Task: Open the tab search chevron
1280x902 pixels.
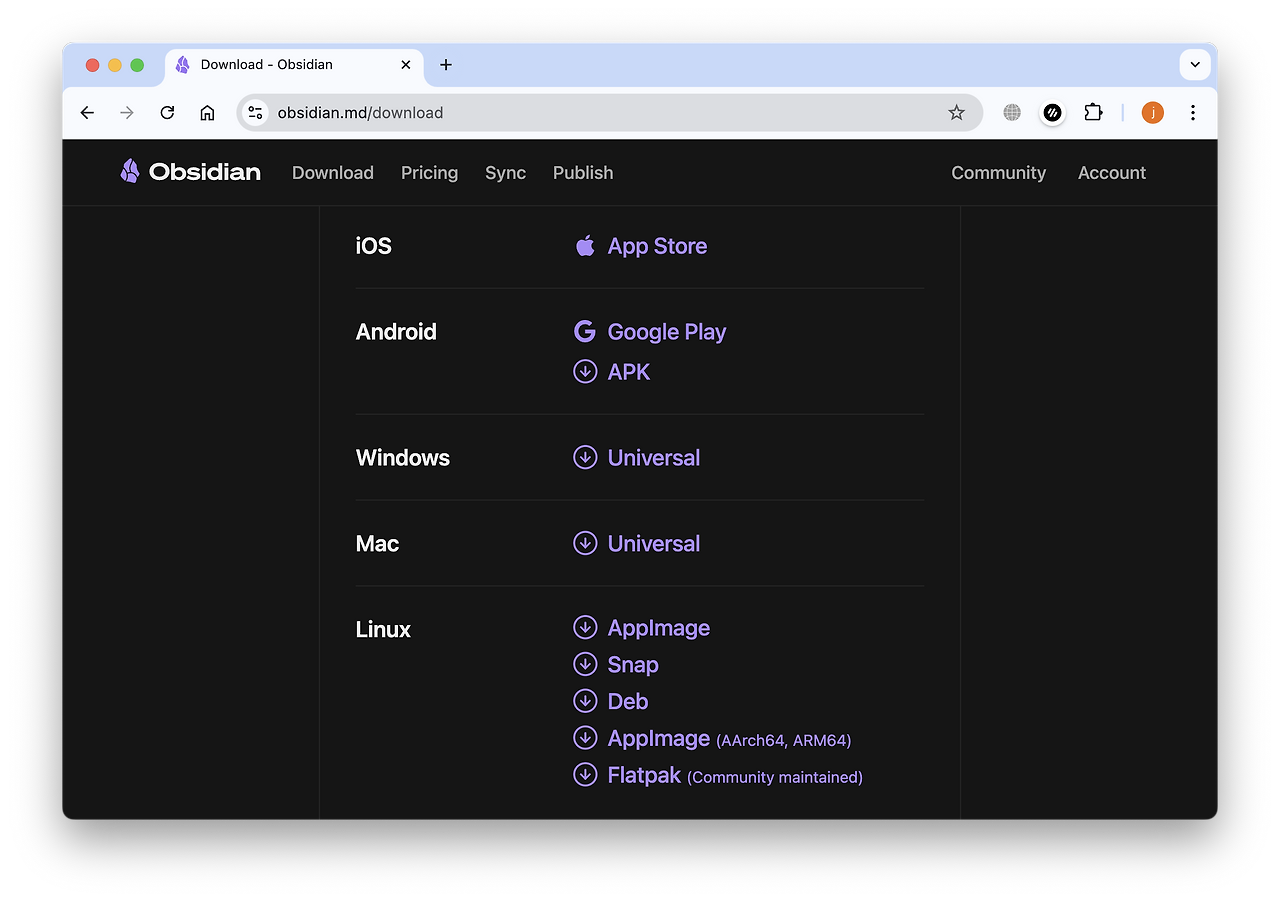Action: (1194, 64)
